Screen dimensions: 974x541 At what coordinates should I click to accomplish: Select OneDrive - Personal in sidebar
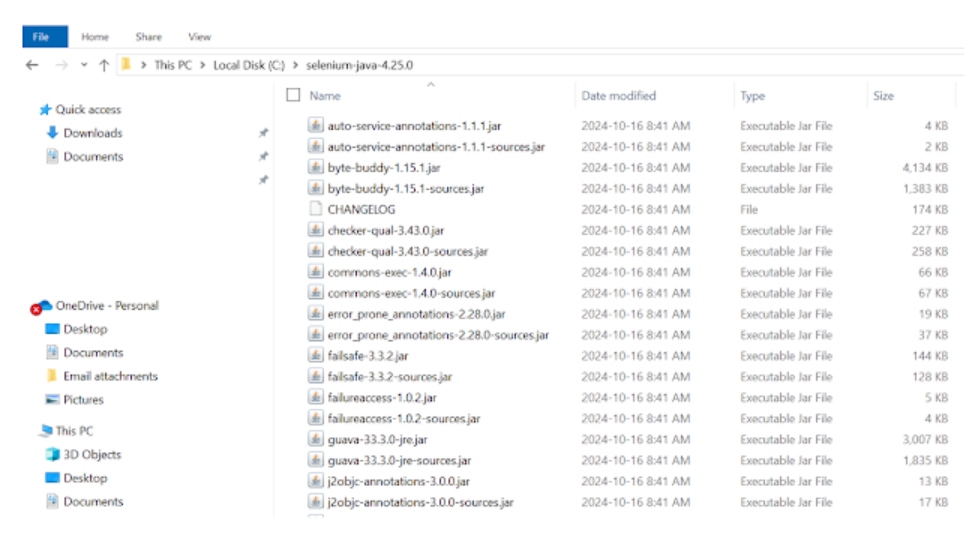pyautogui.click(x=107, y=306)
